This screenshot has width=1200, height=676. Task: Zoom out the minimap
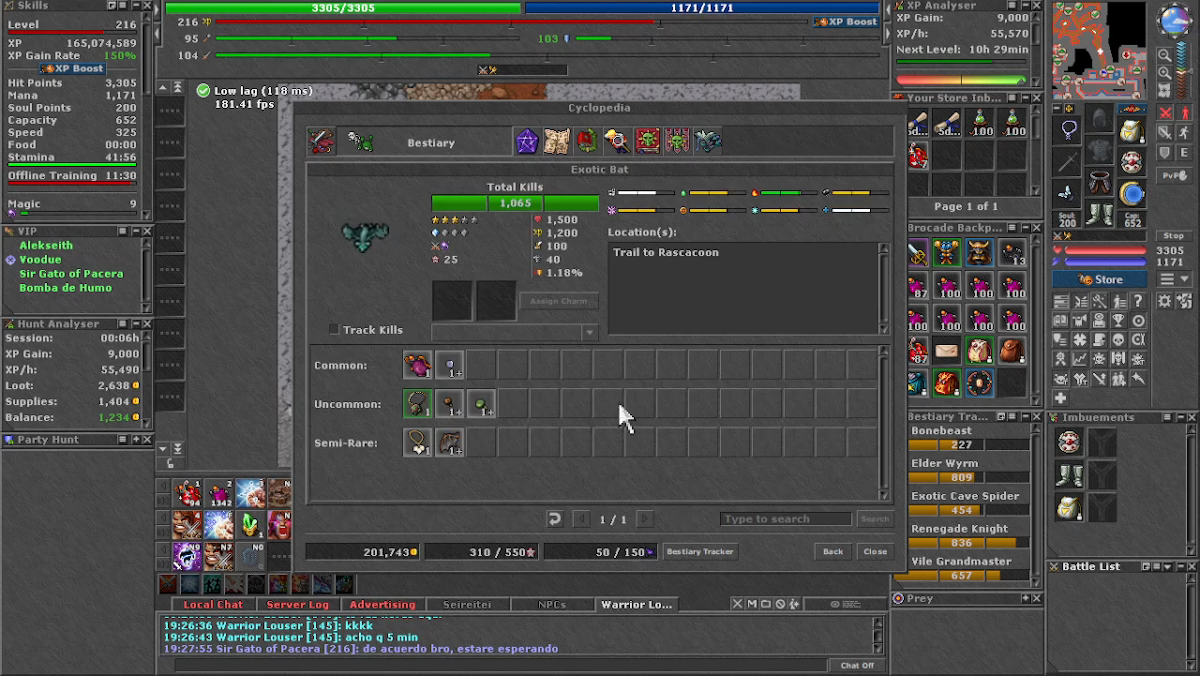[1165, 55]
